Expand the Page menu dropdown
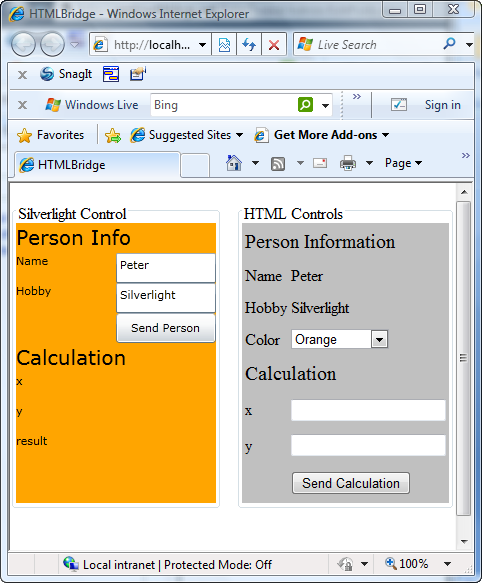482x583 pixels. tap(403, 163)
